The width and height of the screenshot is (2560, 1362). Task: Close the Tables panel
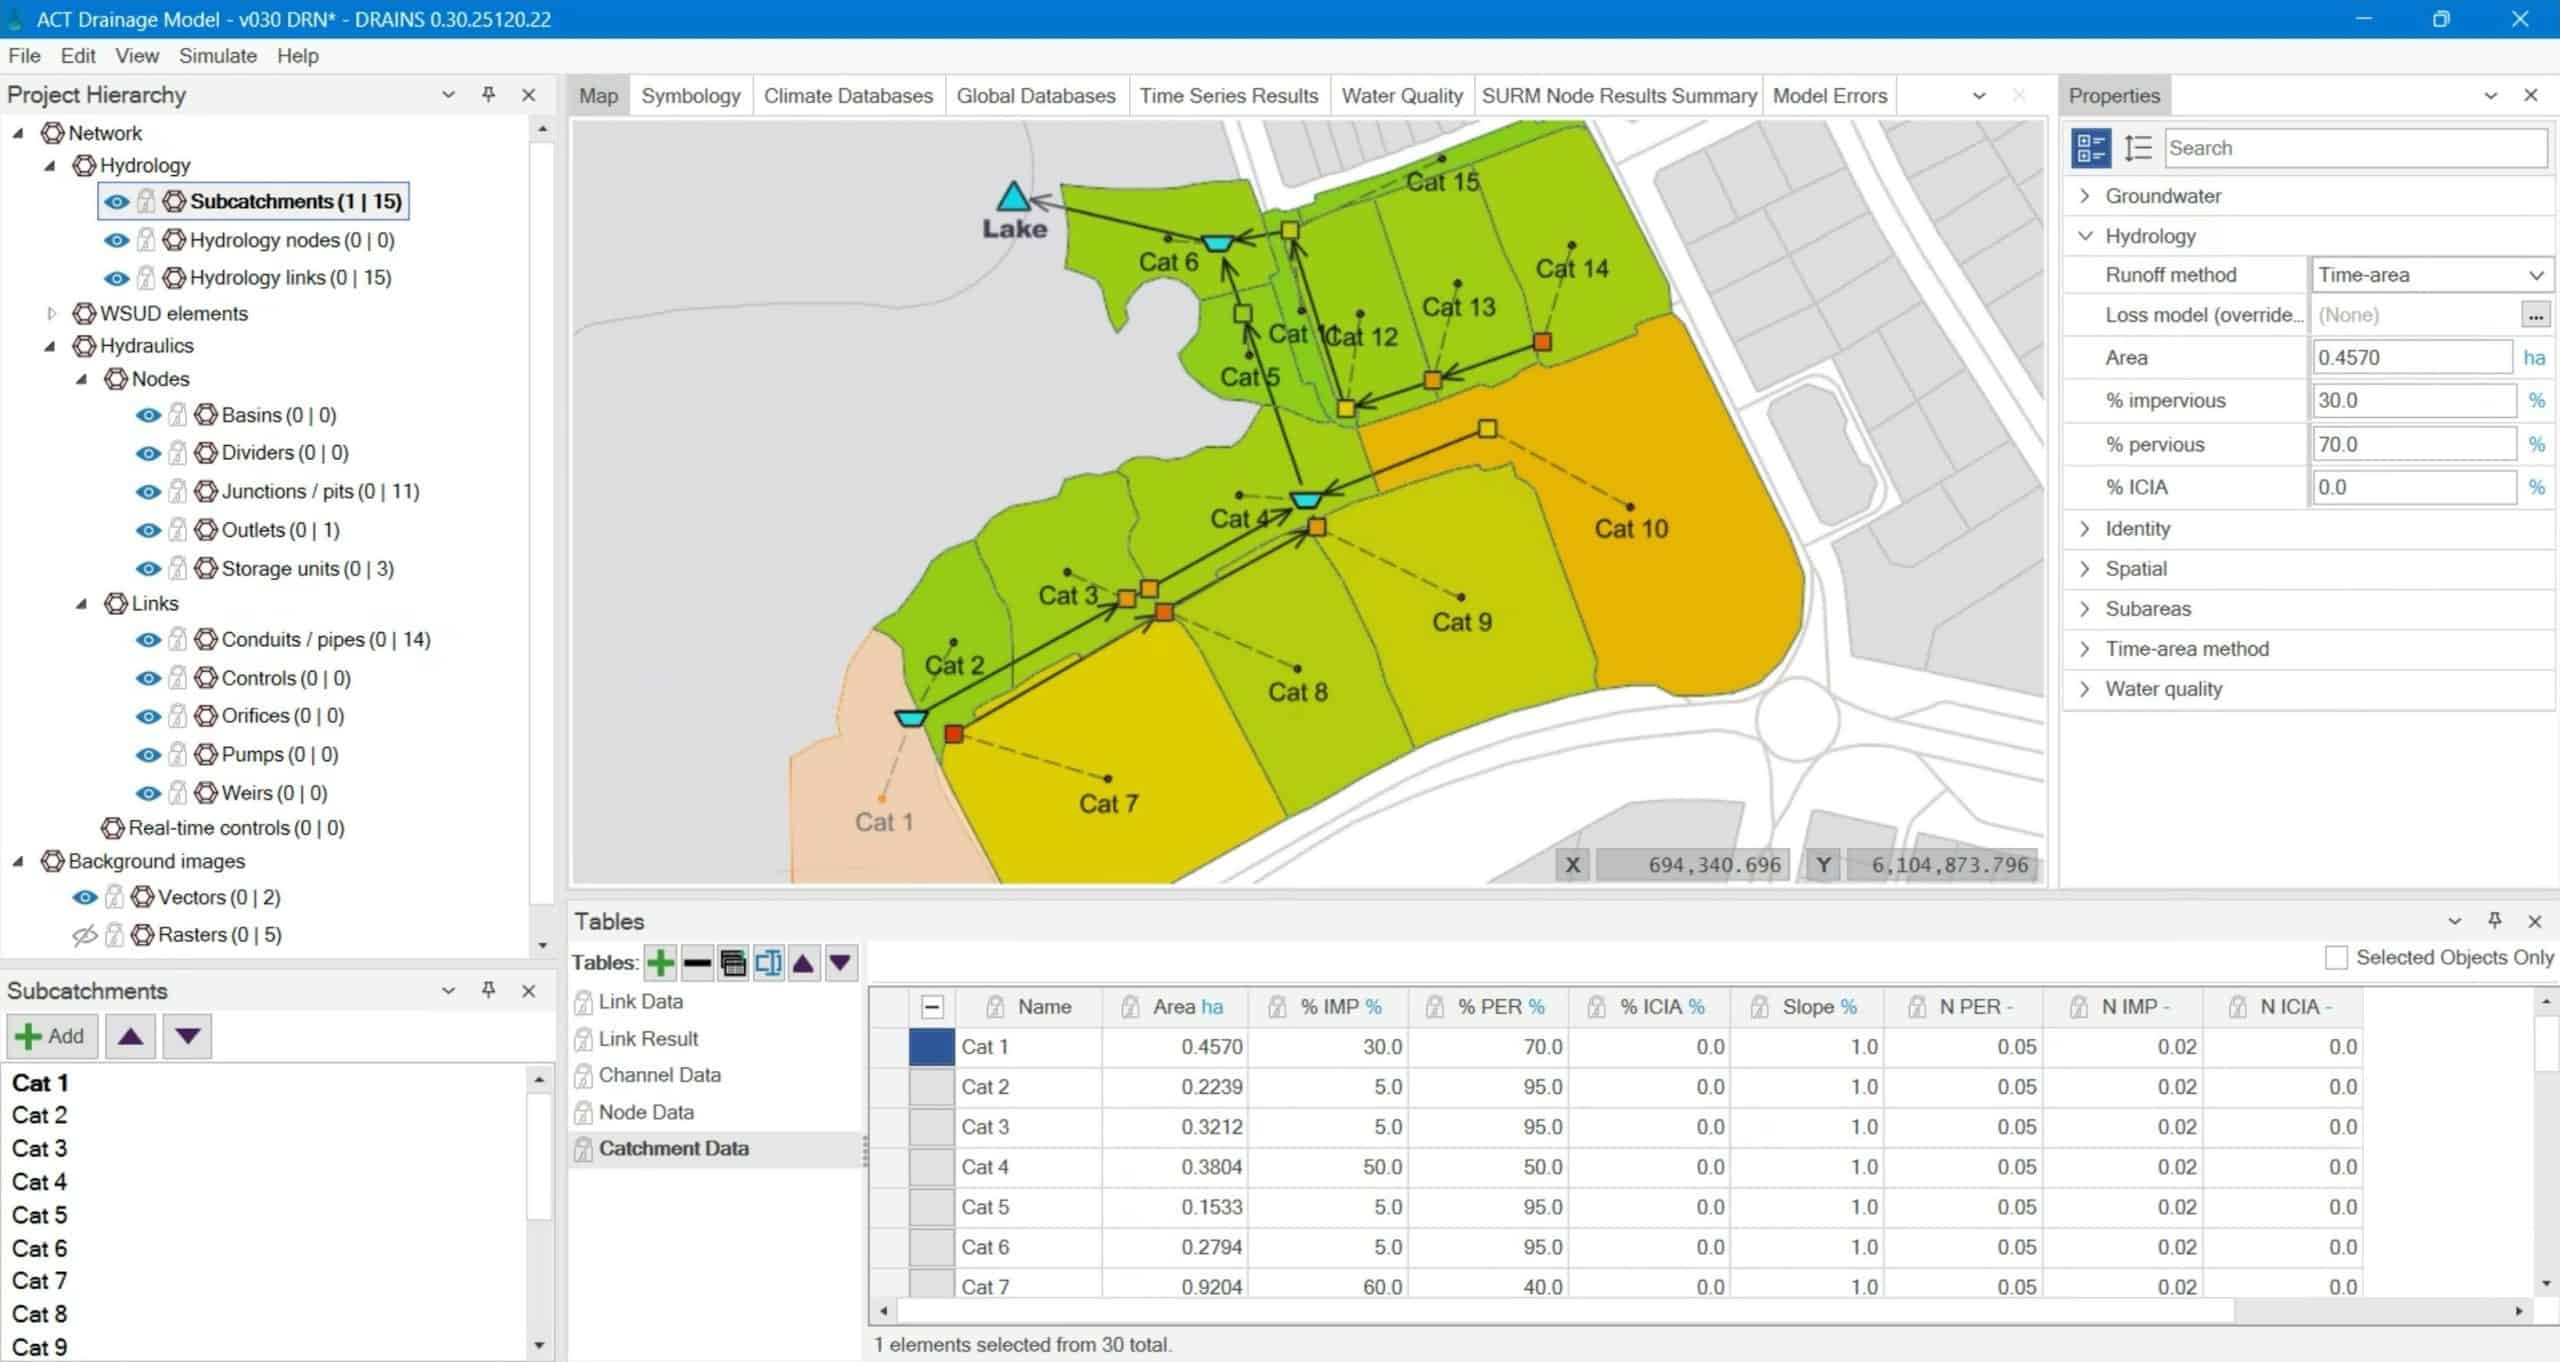(2534, 920)
